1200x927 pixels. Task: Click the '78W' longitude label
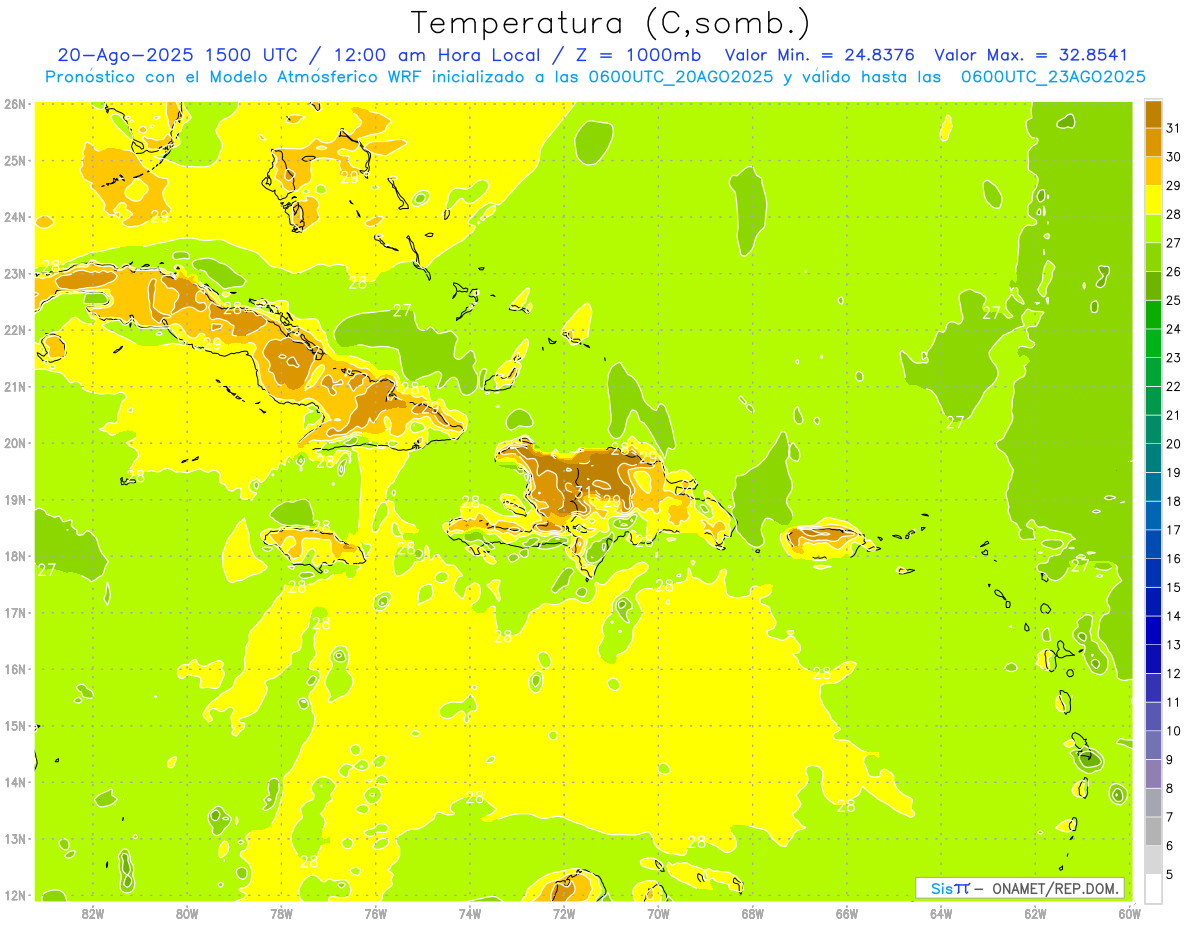point(281,914)
